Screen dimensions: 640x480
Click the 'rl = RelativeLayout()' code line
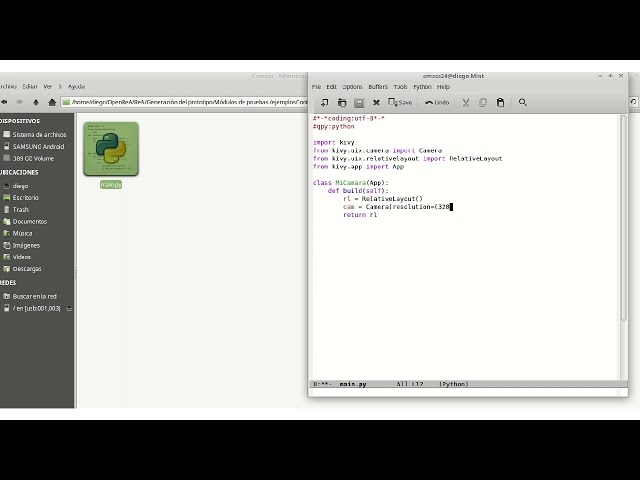pos(383,199)
